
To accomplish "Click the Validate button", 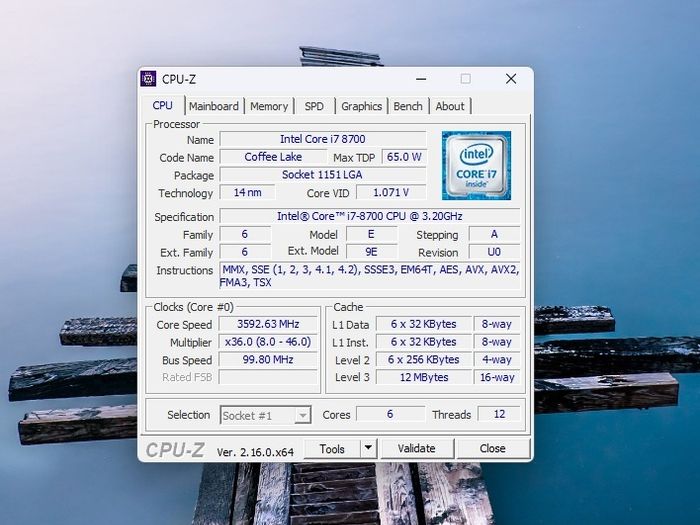I will pos(417,448).
